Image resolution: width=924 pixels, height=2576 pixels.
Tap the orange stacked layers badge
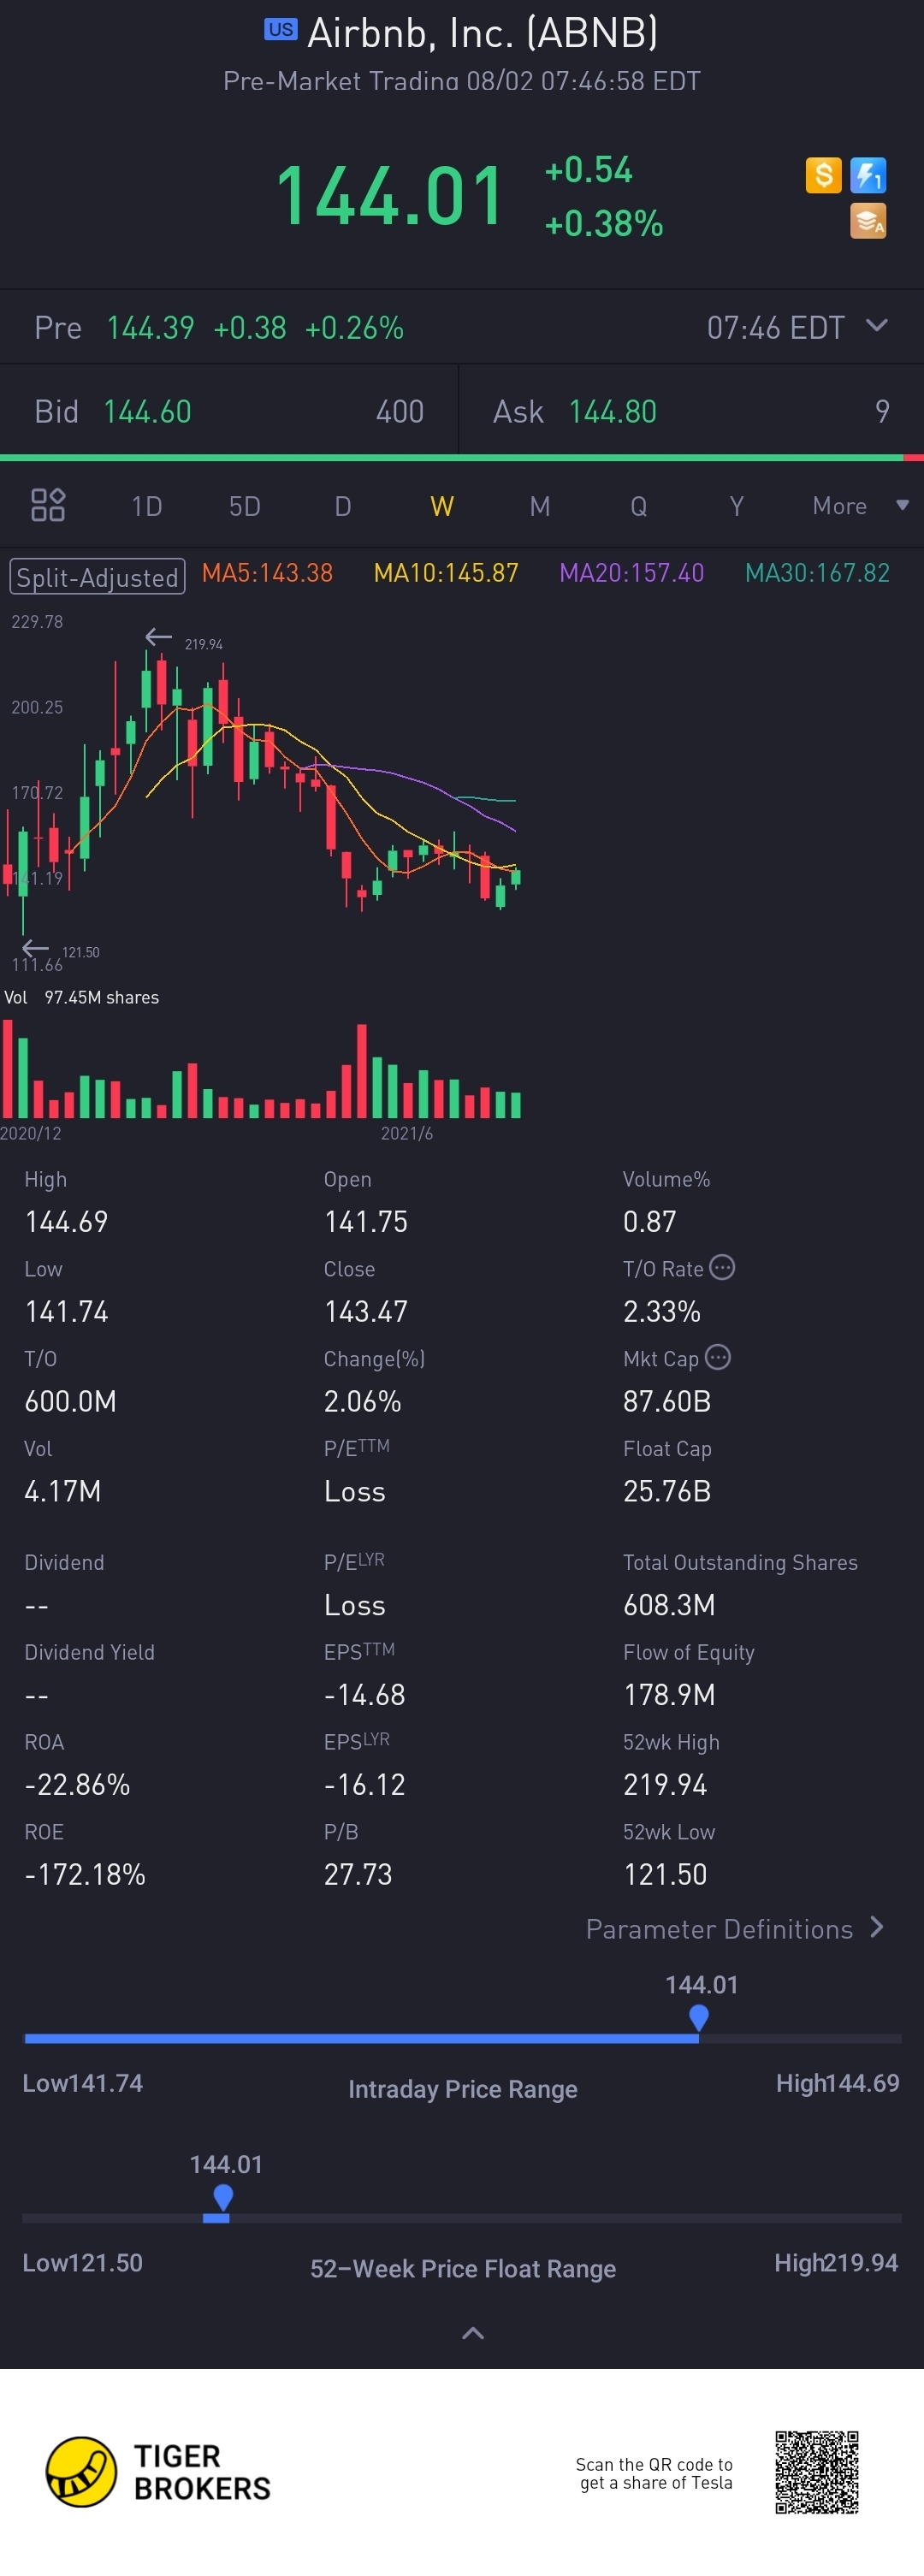click(x=867, y=221)
